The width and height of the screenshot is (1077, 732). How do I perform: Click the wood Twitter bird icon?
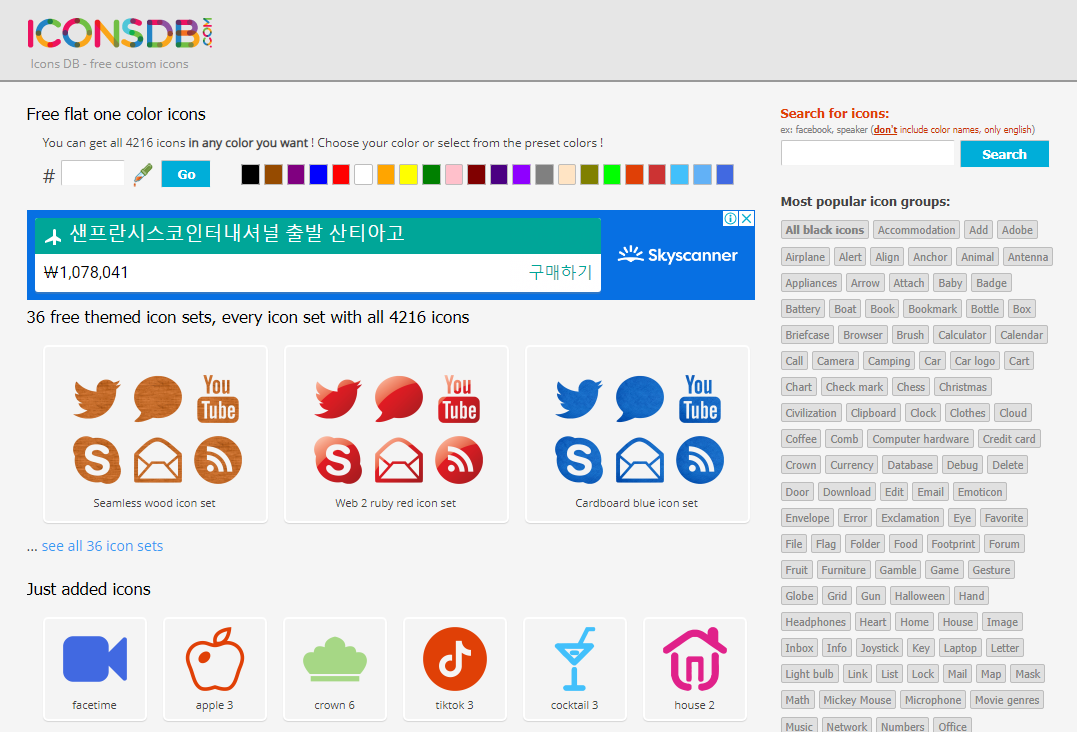[97, 398]
